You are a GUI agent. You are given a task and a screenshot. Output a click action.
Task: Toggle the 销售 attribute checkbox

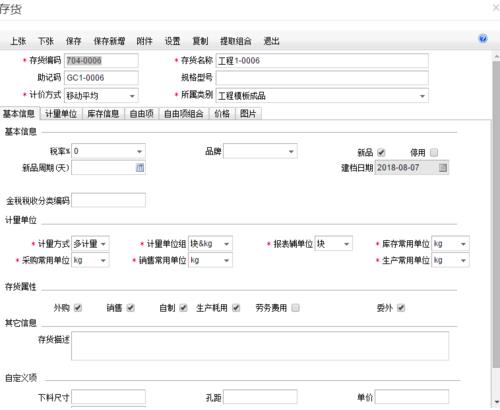pos(130,308)
